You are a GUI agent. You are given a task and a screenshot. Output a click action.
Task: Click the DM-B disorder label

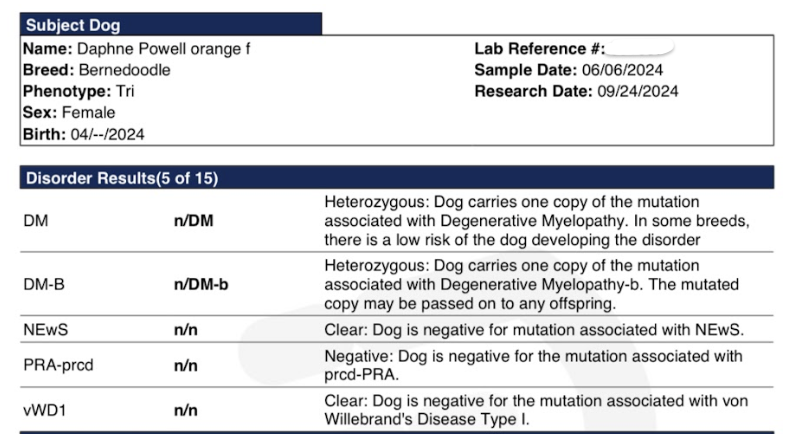(44, 284)
